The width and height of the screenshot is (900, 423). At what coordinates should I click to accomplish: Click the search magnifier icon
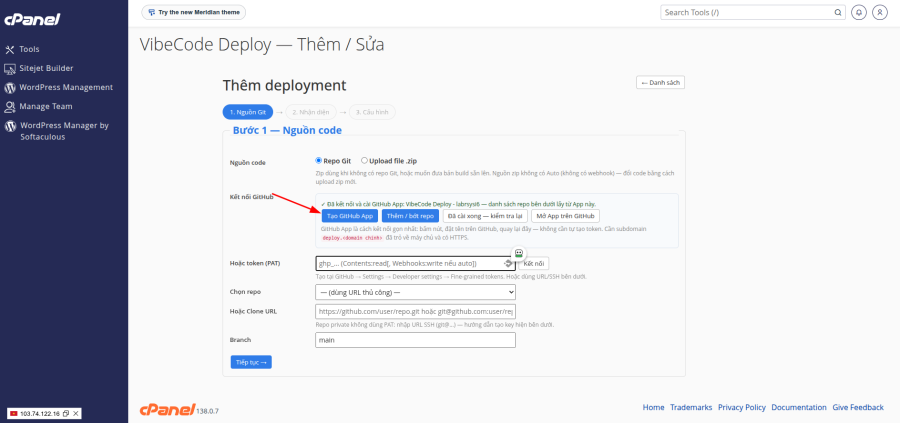[x=837, y=12]
